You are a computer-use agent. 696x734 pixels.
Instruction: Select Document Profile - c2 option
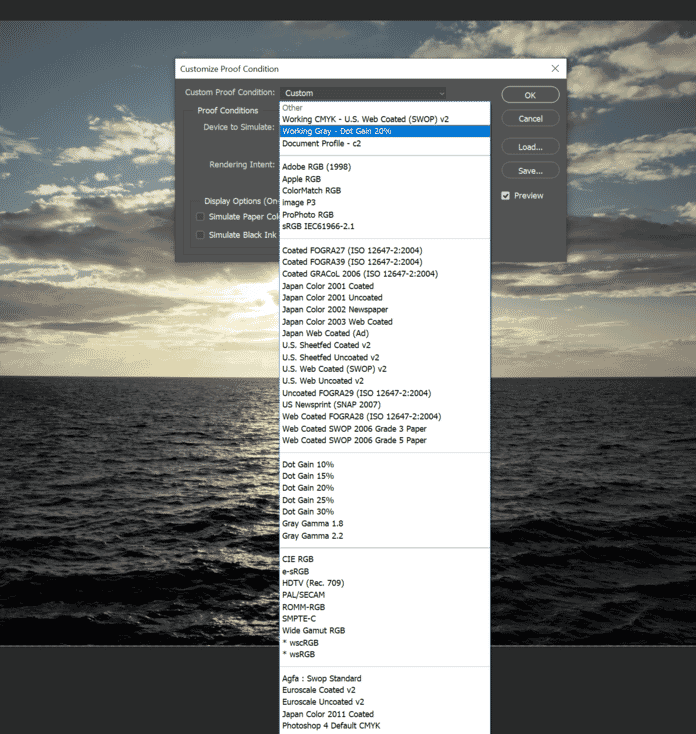[x=321, y=143]
